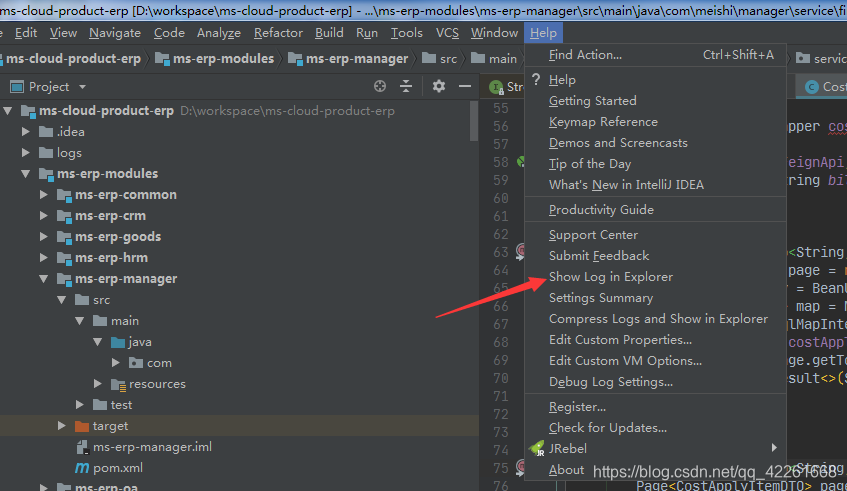This screenshot has height=491, width=847.
Task: Open Project panel settings gear
Action: click(x=439, y=86)
